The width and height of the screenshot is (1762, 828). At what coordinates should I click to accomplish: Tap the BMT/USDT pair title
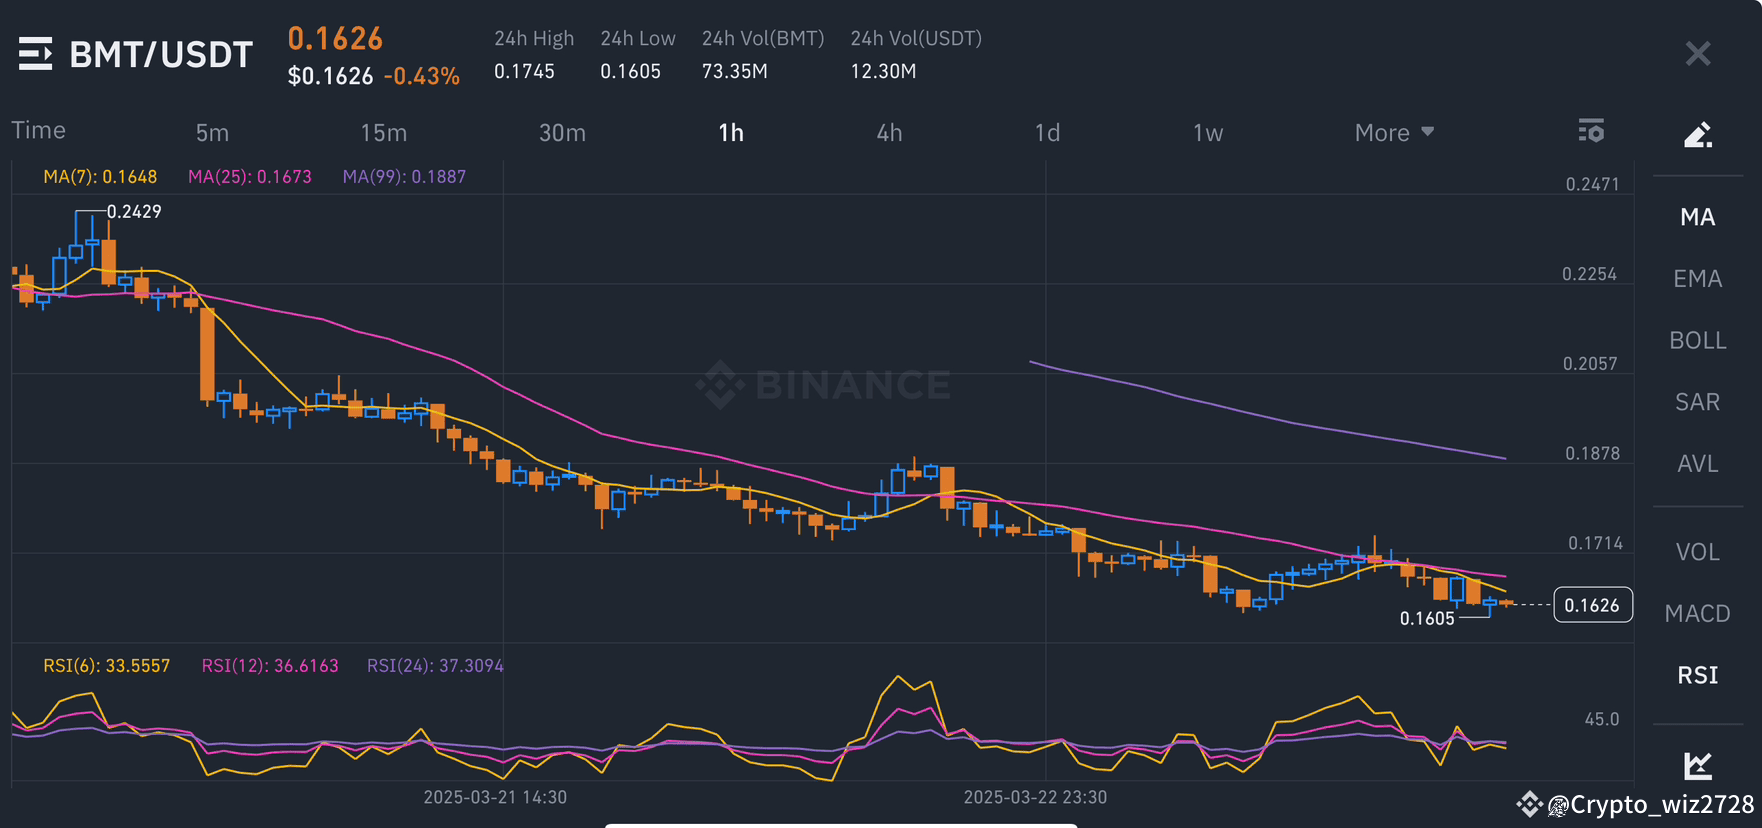click(x=161, y=54)
